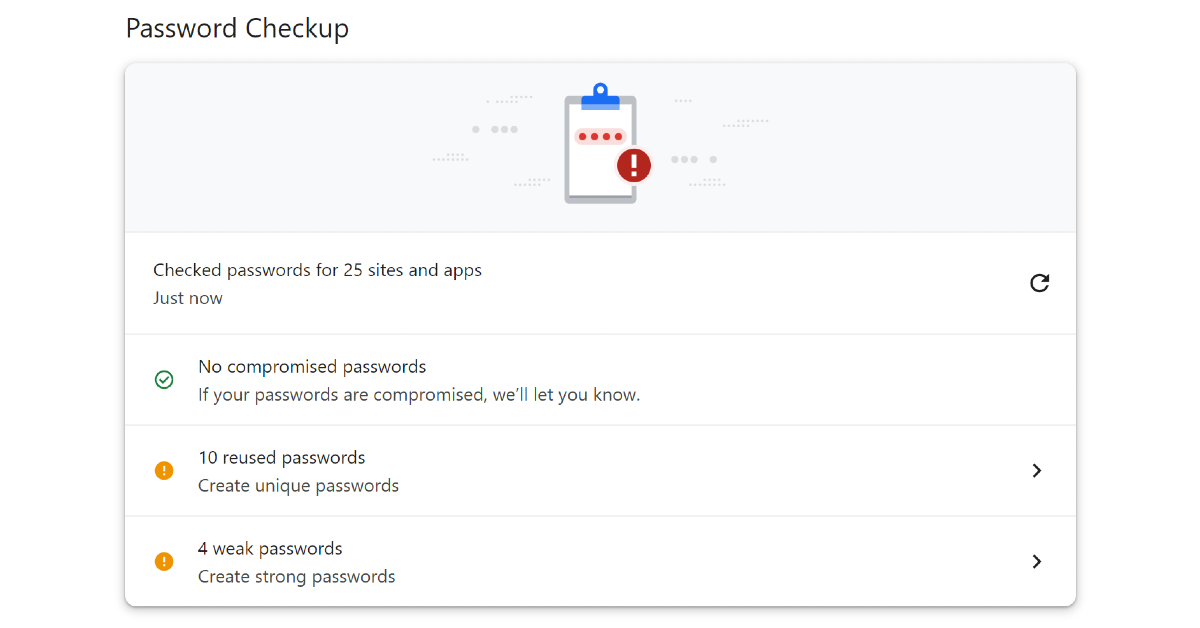Select "Create strong passwords" text

tap(296, 577)
